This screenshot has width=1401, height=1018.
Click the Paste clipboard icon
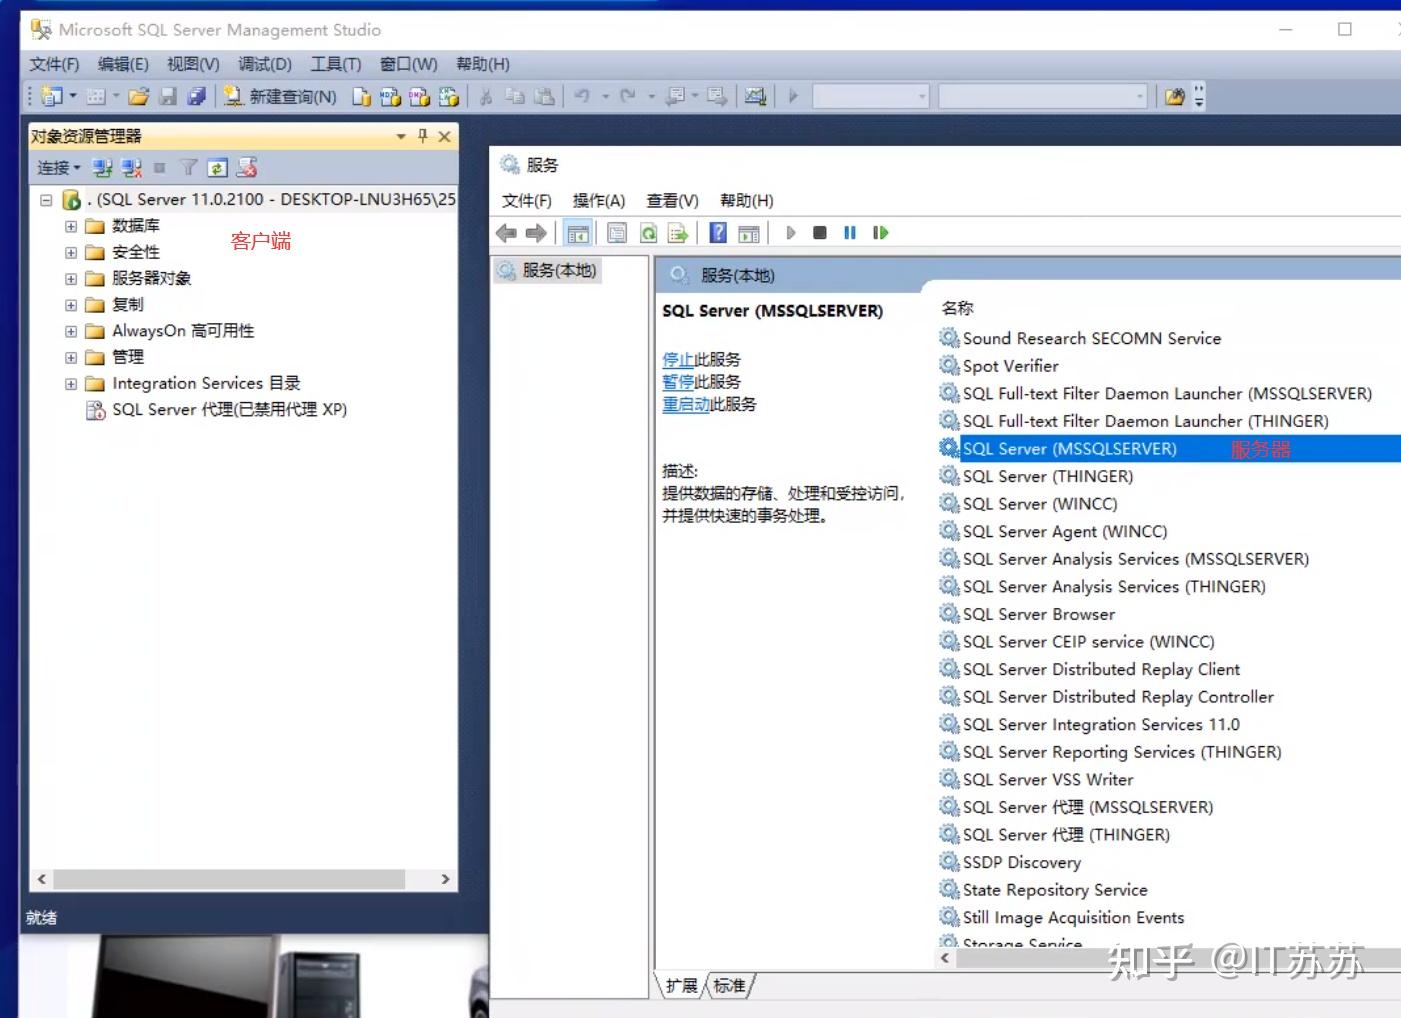[544, 96]
